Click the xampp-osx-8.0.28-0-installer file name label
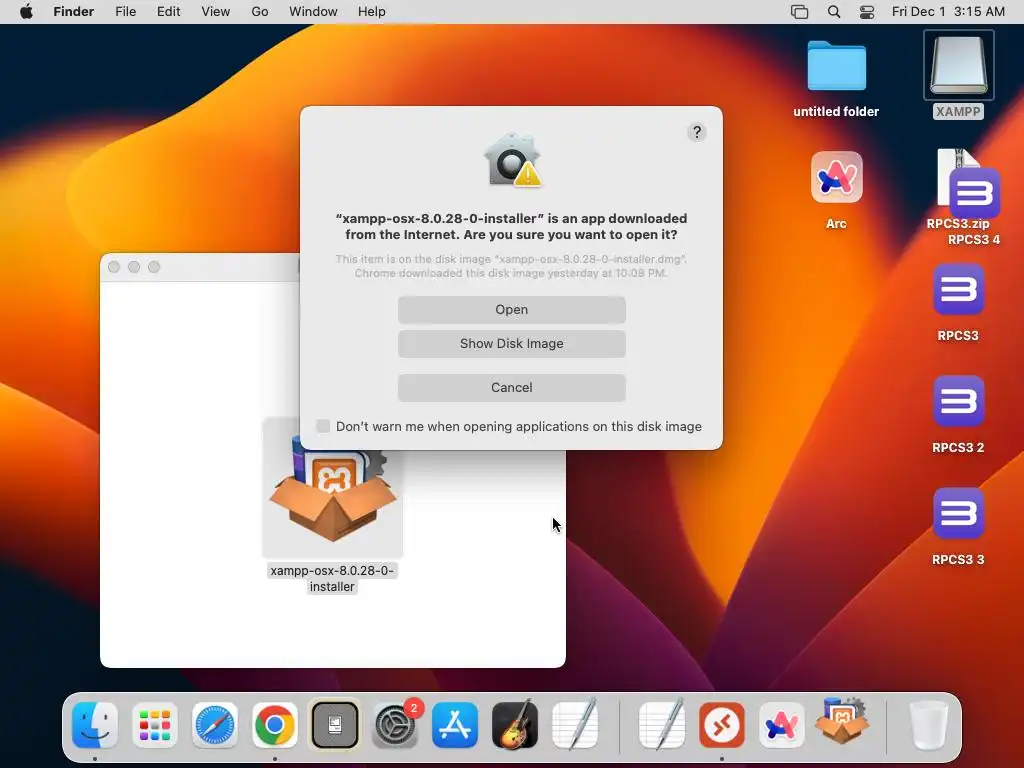This screenshot has width=1024, height=768. [332, 579]
